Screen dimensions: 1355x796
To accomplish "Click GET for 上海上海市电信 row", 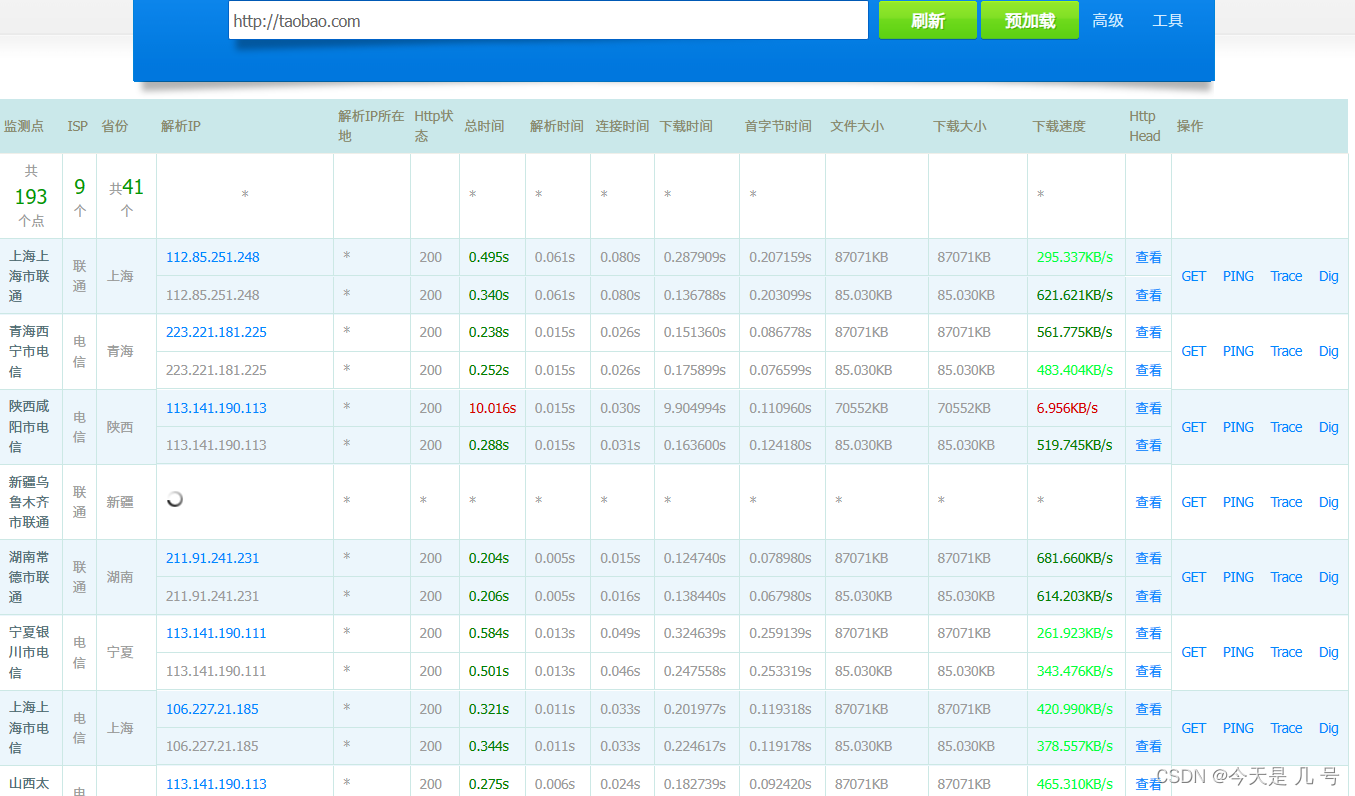I will [1194, 728].
